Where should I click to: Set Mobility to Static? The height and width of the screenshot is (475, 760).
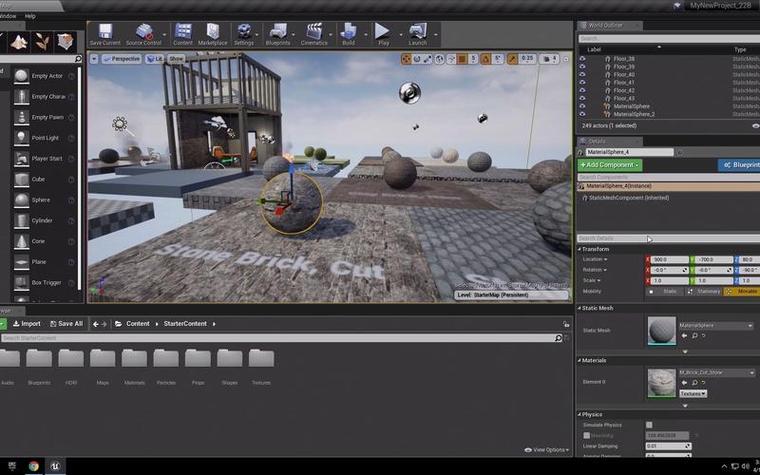click(665, 291)
